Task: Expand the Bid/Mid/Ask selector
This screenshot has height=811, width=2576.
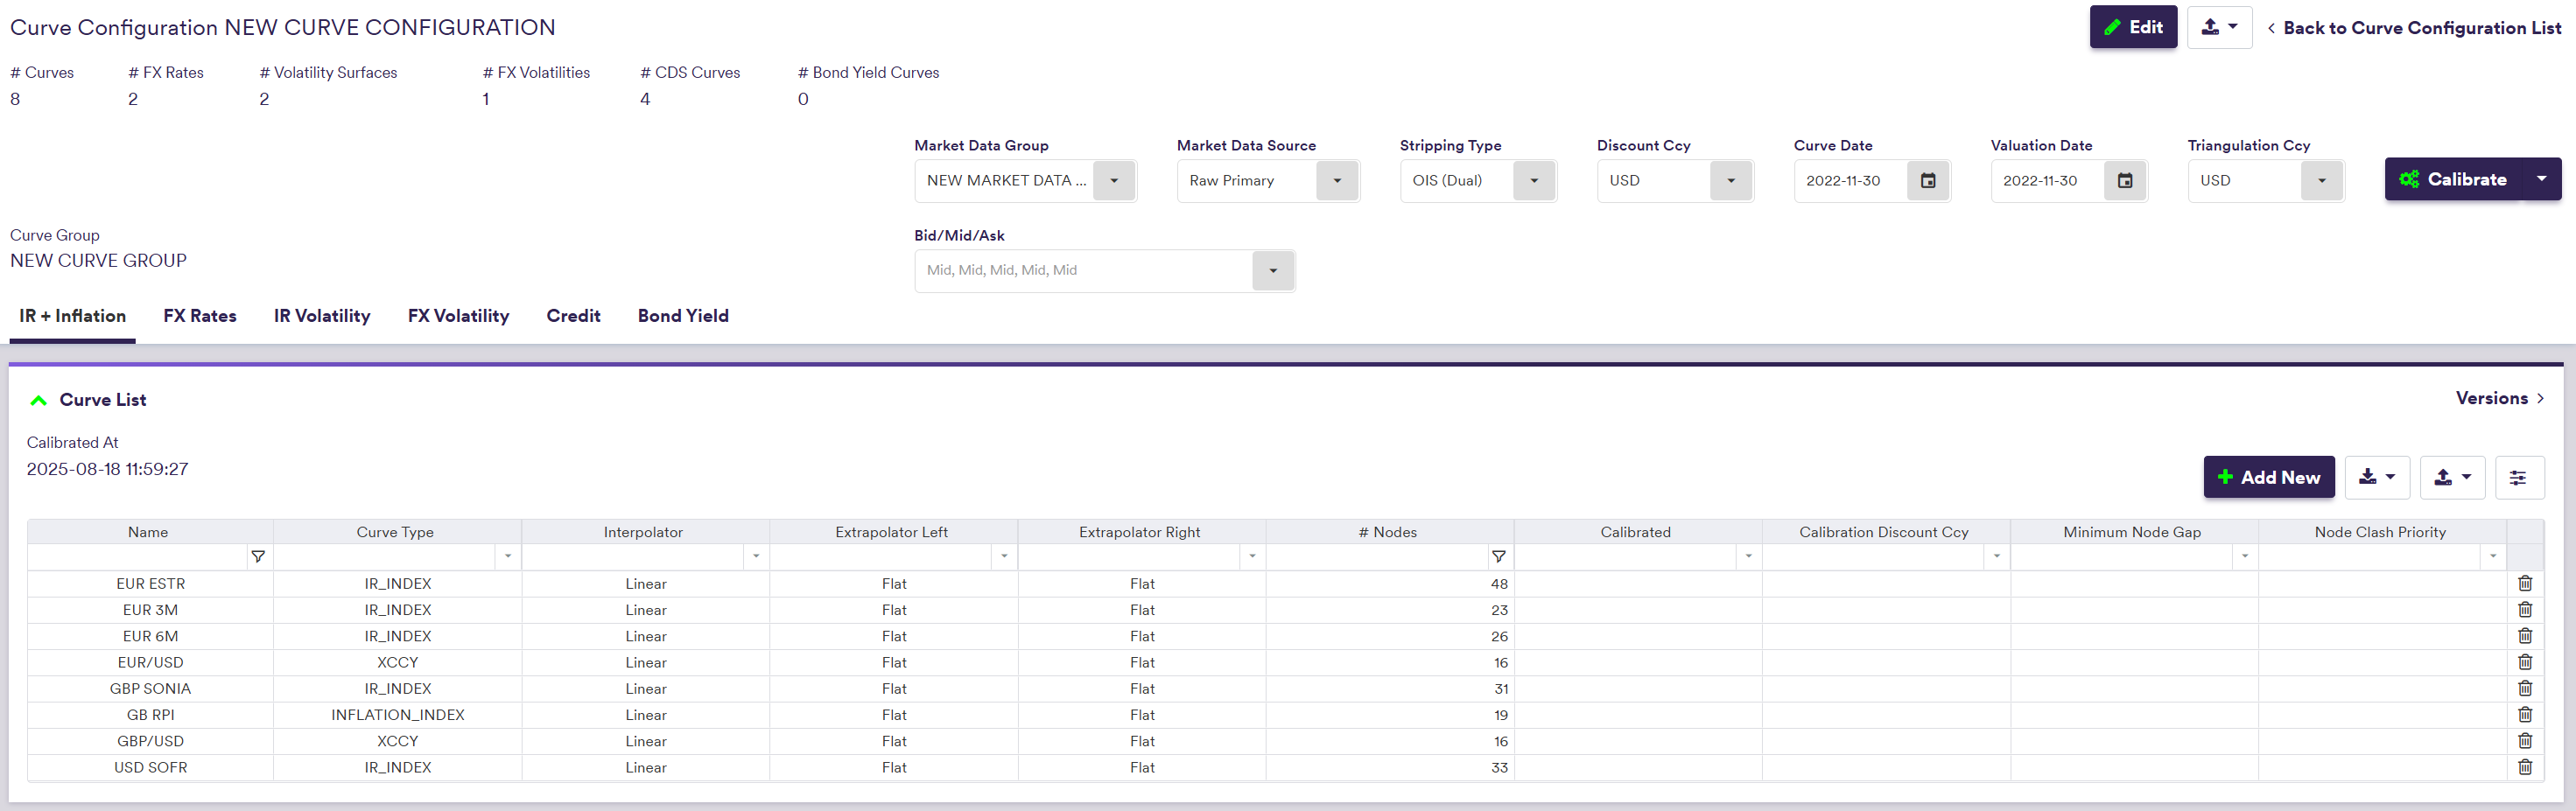Action: click(x=1272, y=271)
